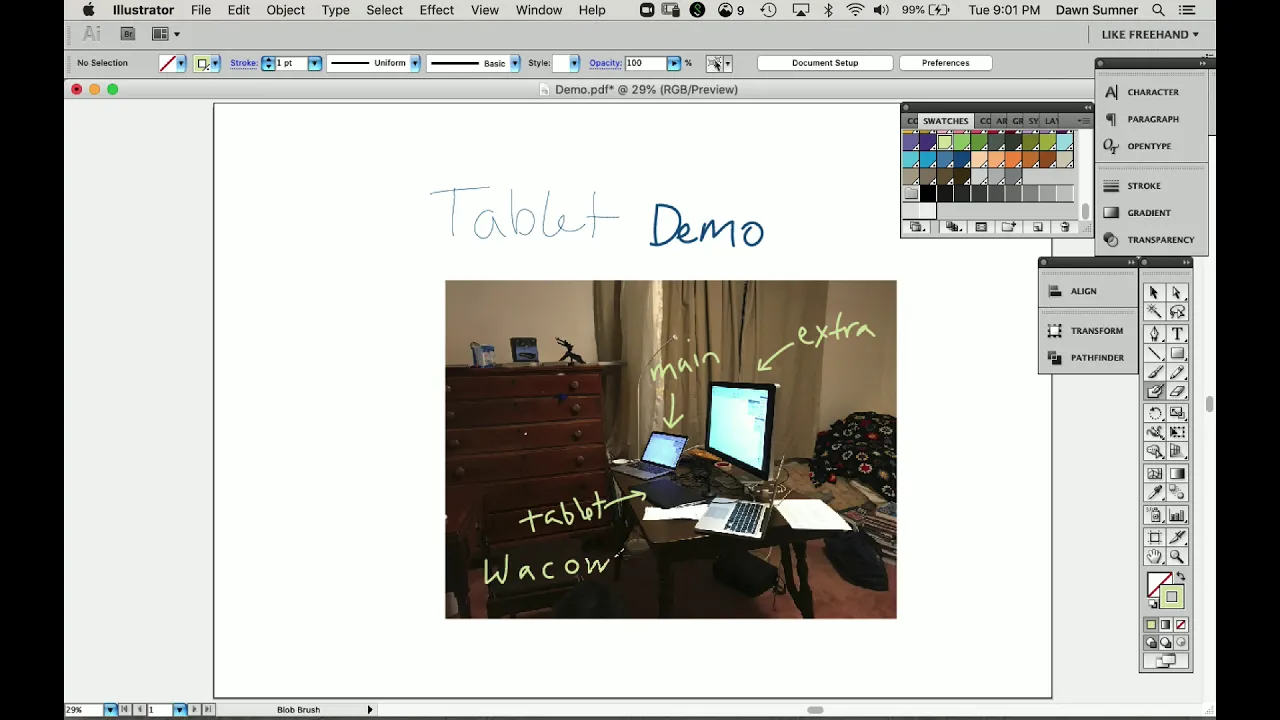Click the Preferences button
1280x720 pixels.
945,63
